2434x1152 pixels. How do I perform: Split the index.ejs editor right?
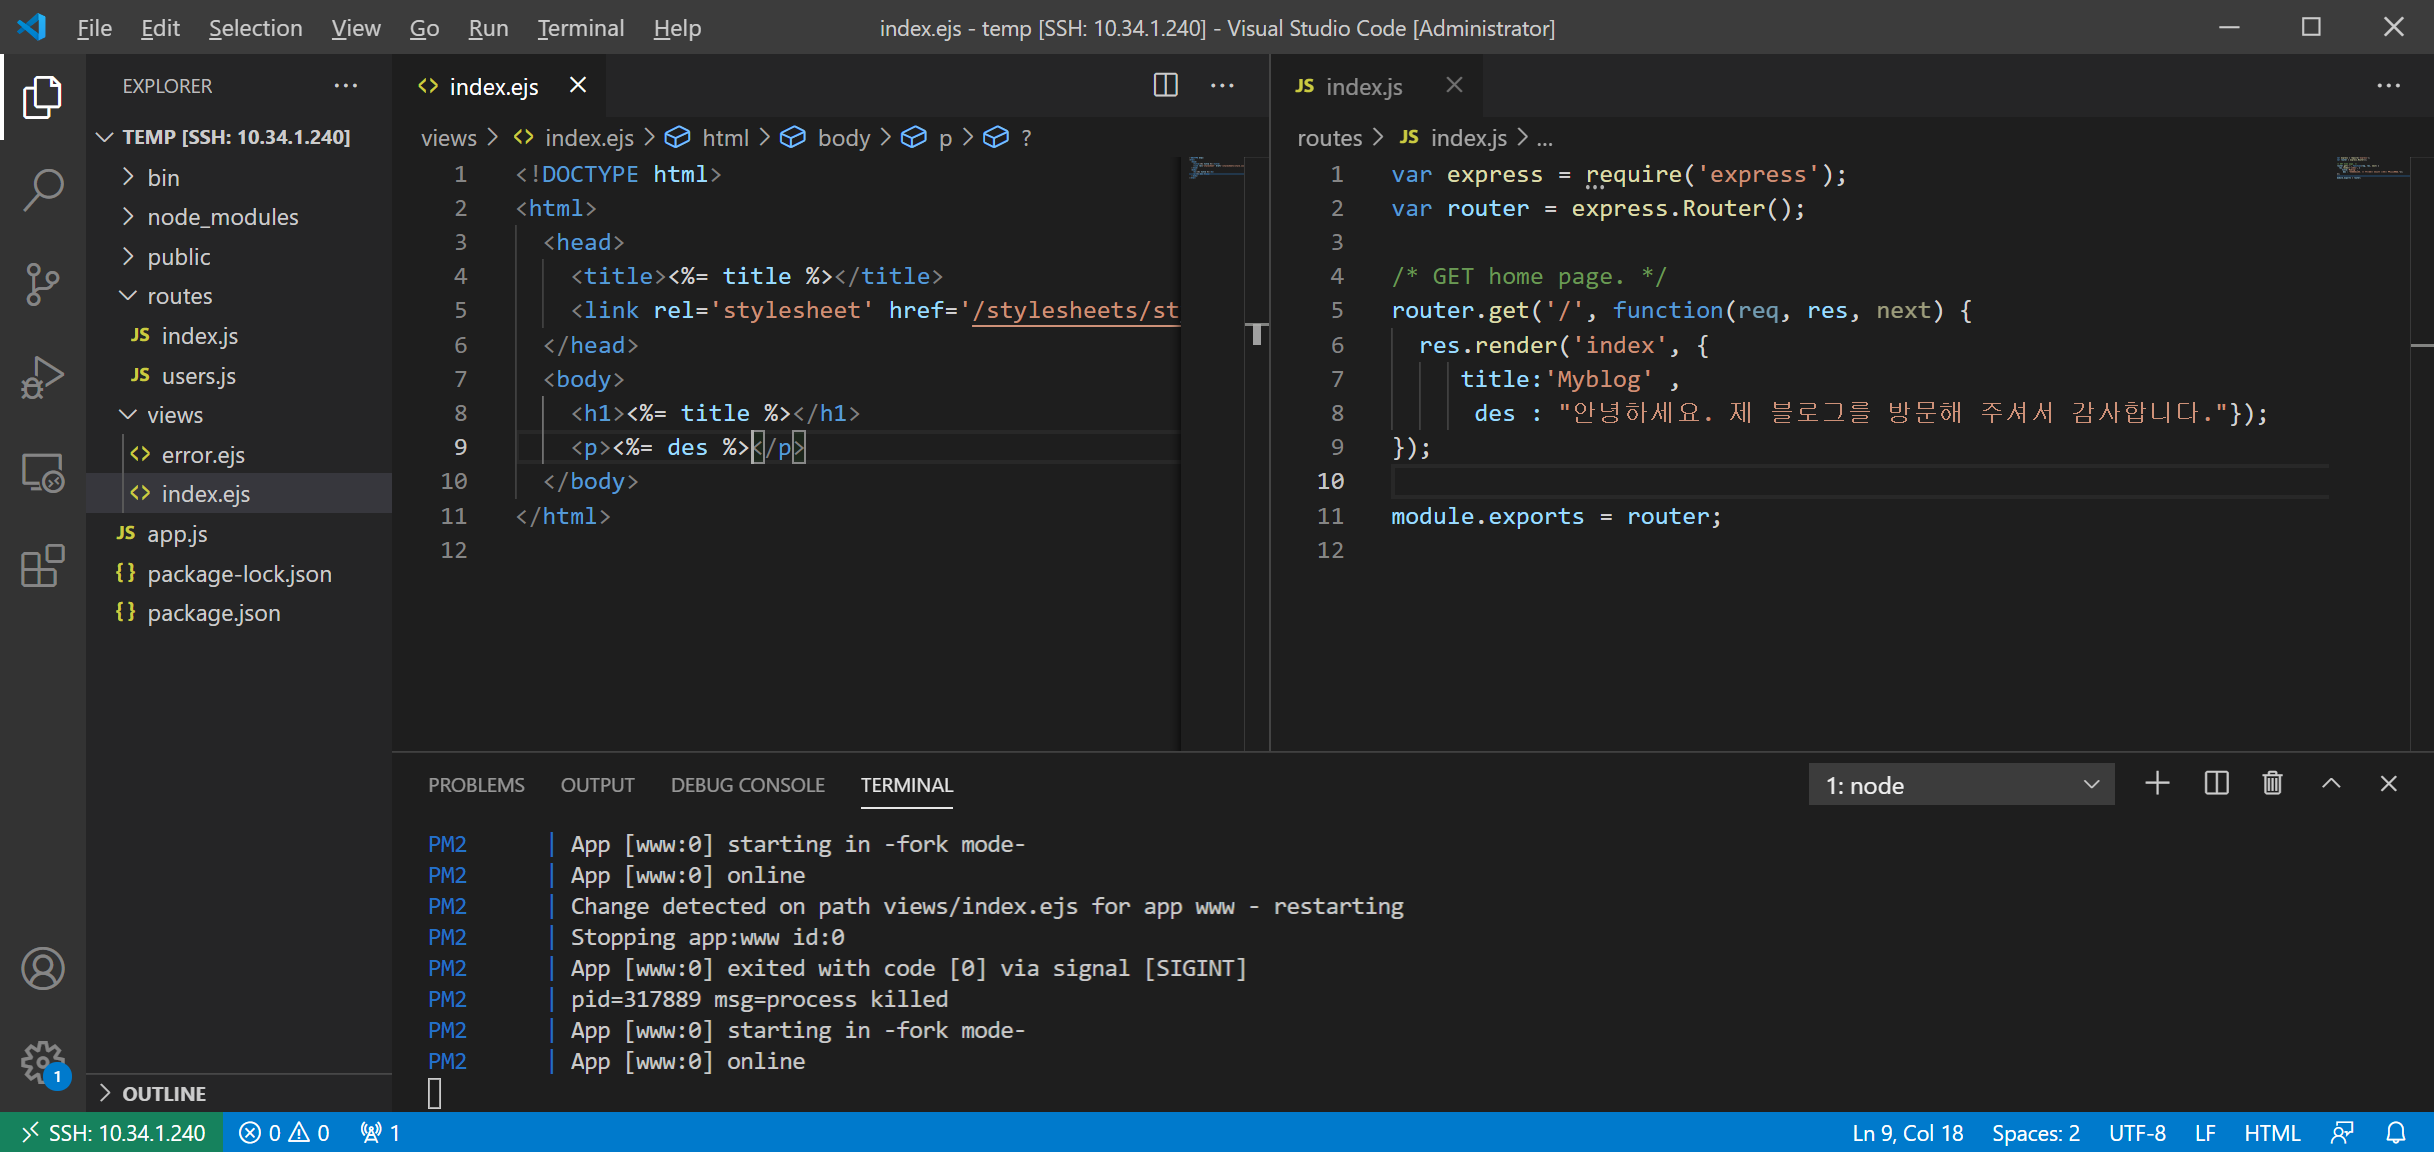[1165, 86]
